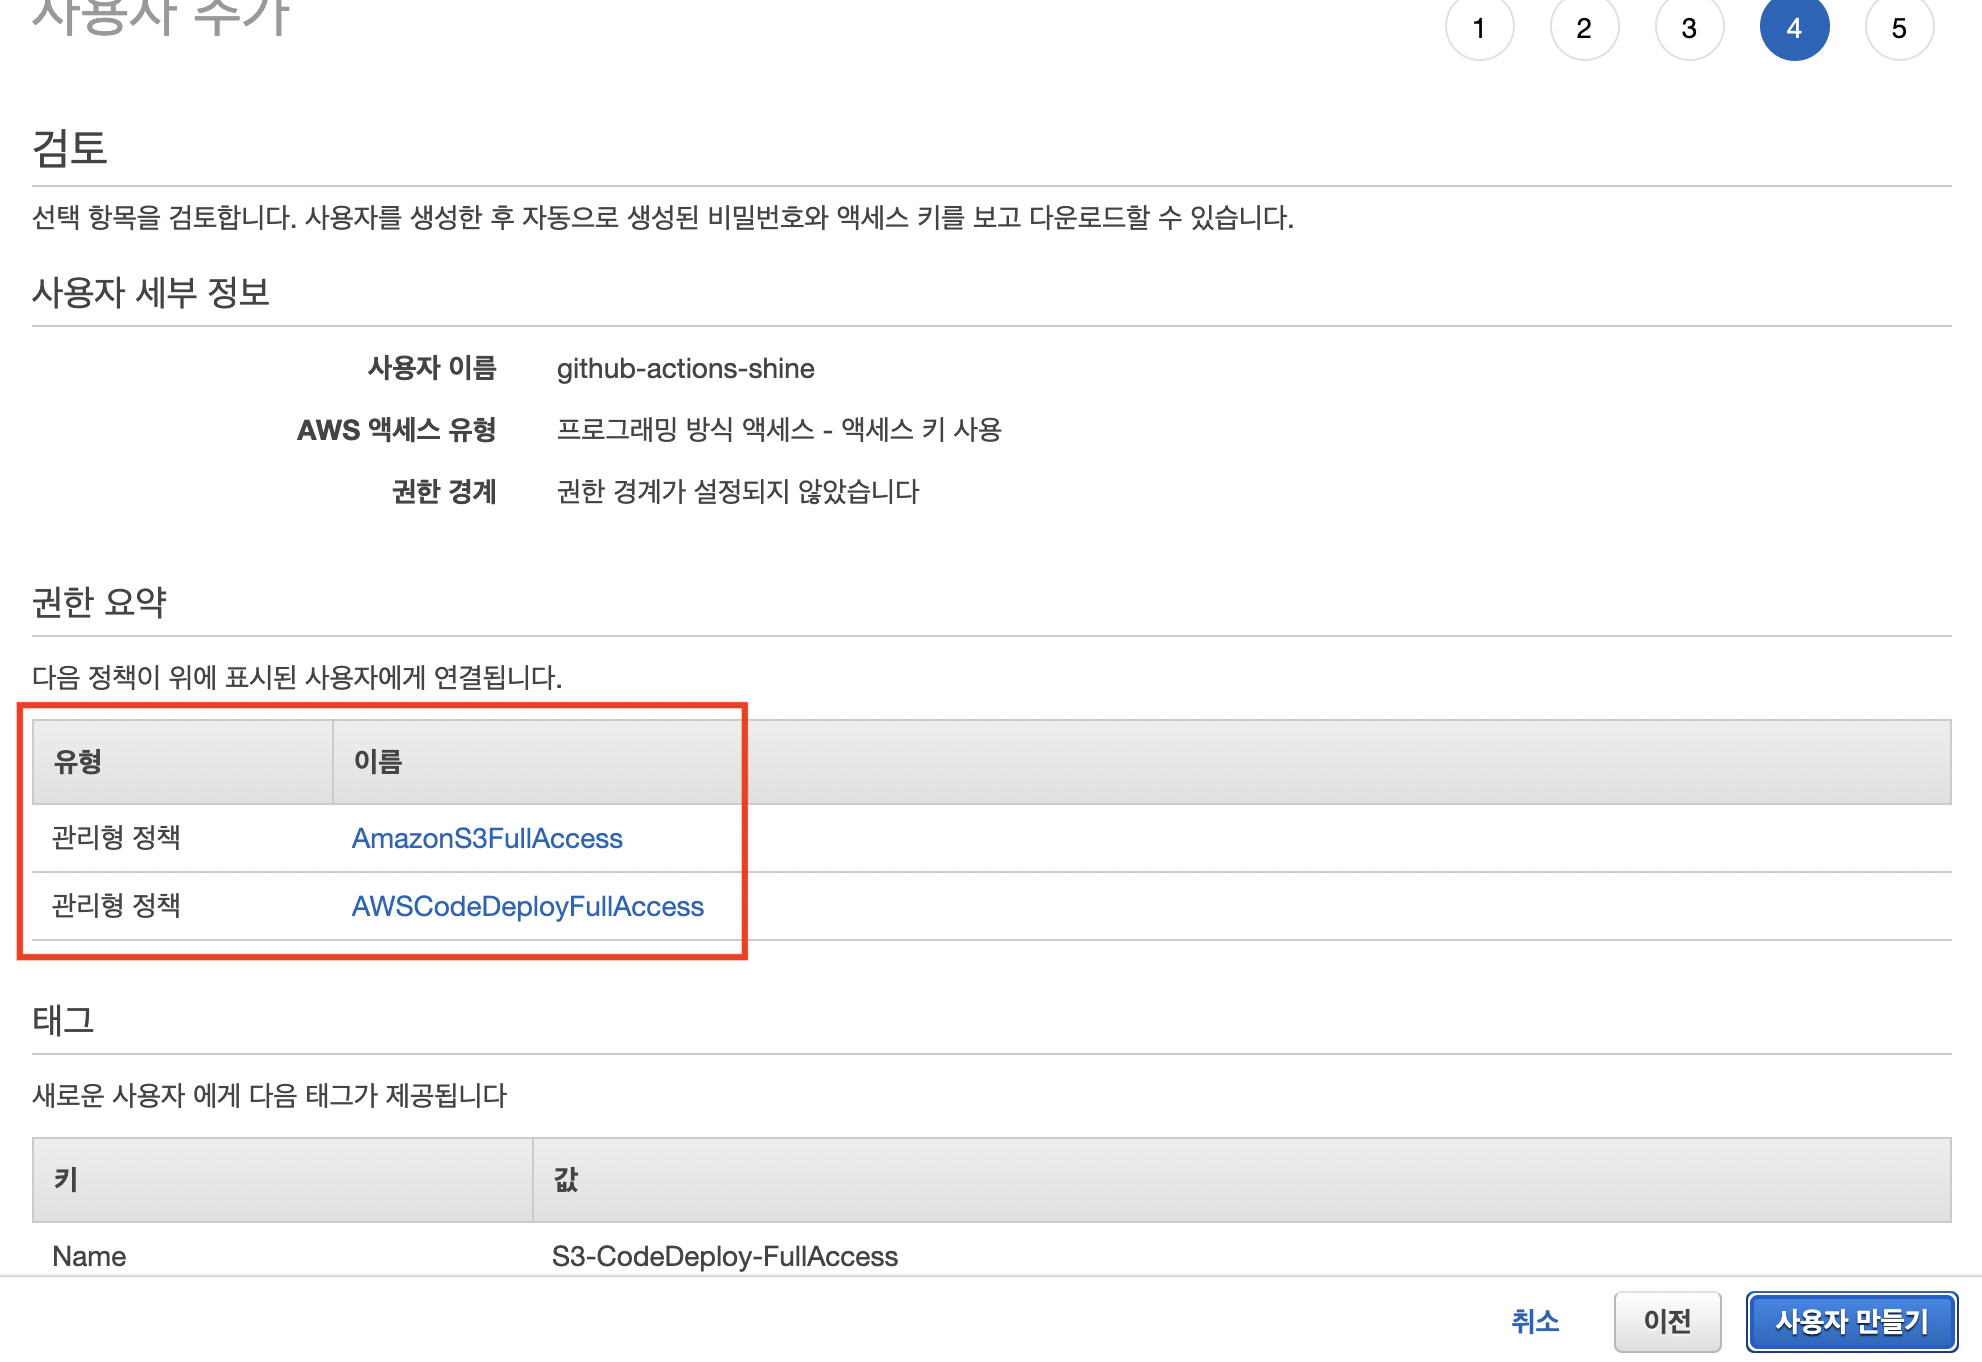Click the 이름 column header

pos(378,762)
